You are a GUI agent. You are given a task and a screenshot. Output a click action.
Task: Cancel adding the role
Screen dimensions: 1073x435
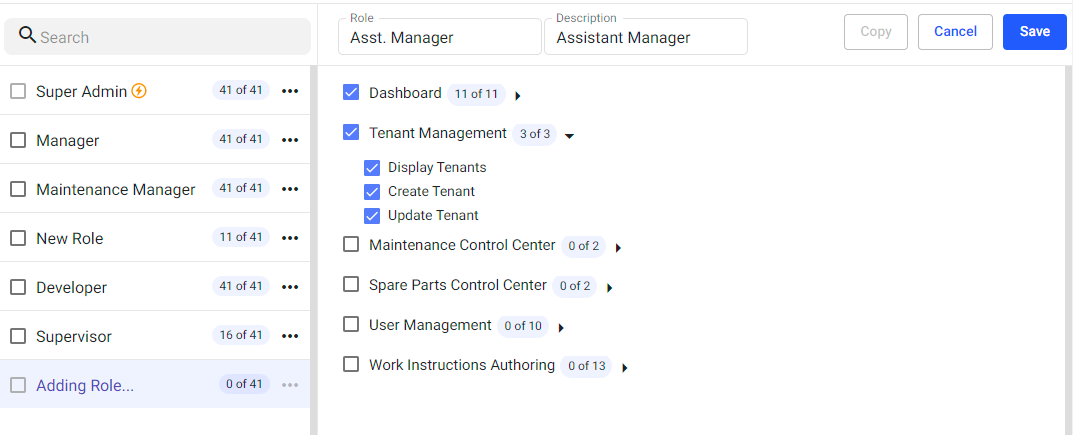pos(955,31)
